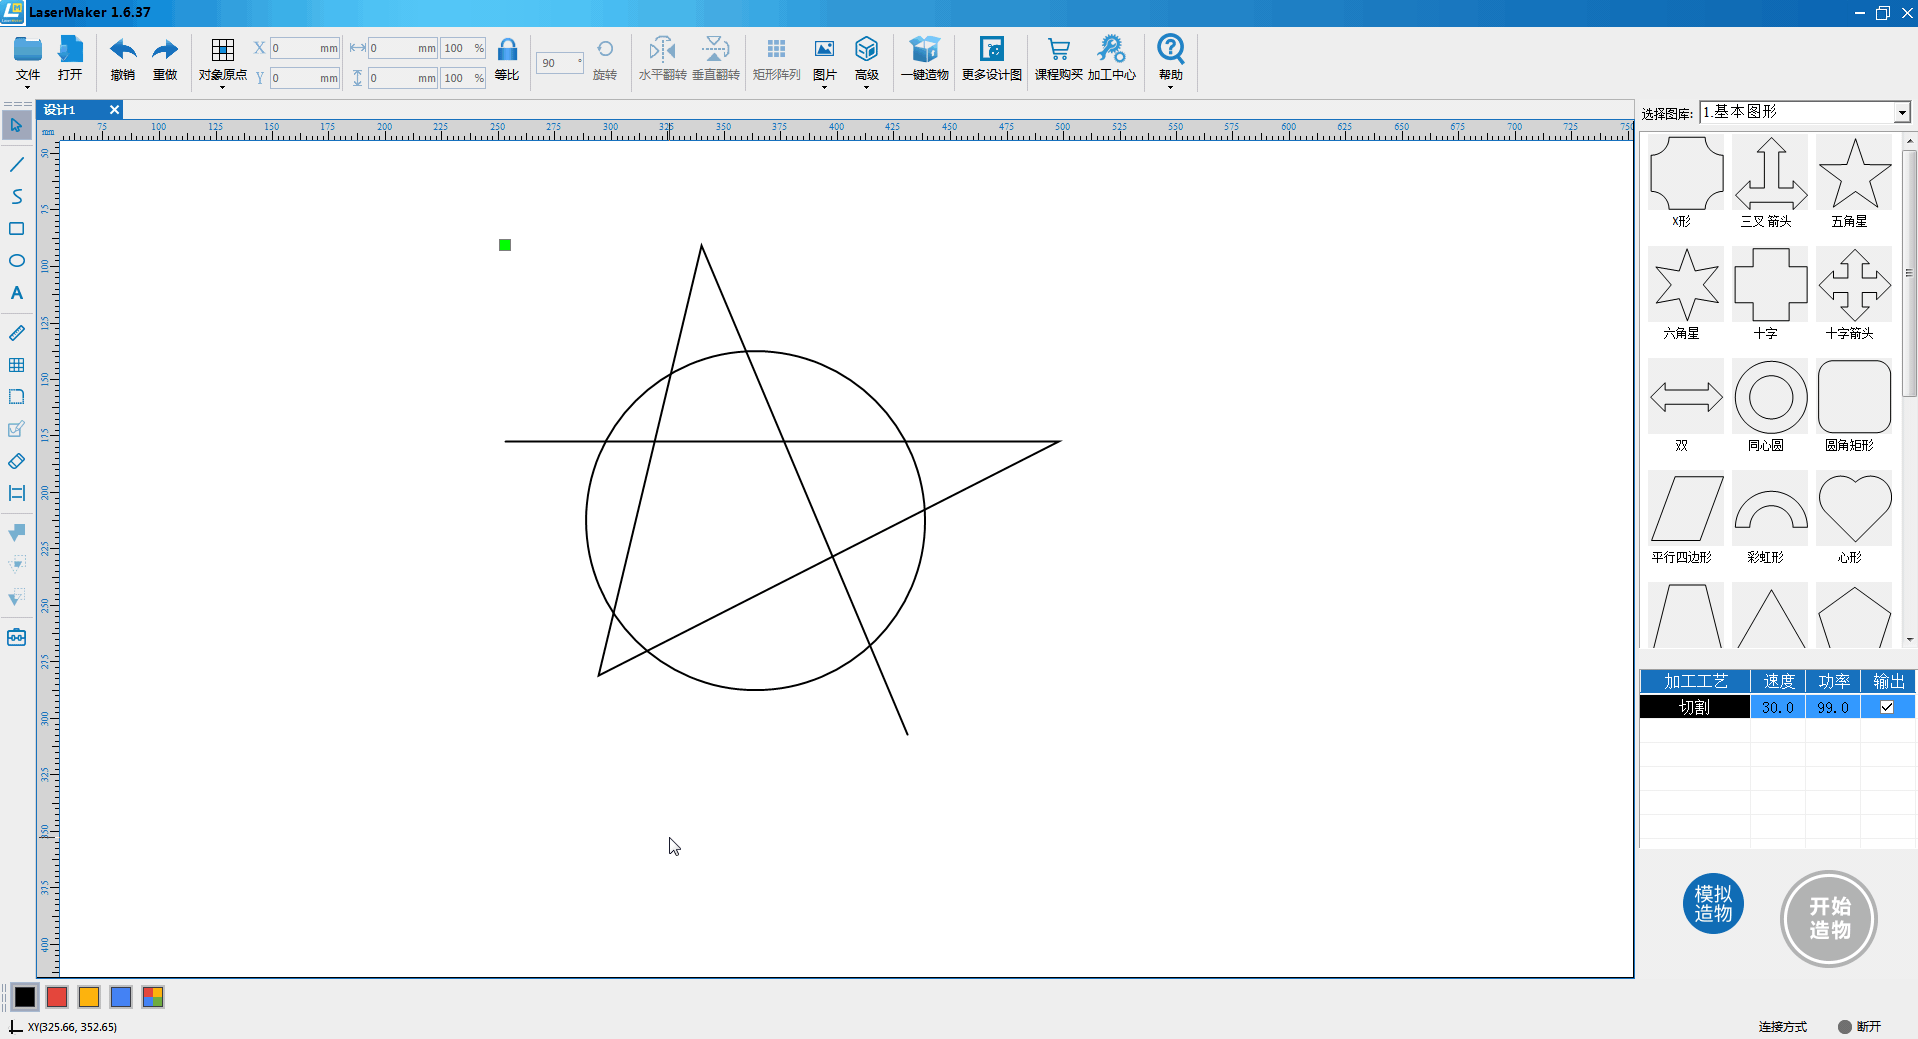This screenshot has height=1039, width=1918.
Task: Click the Y position input field
Action: point(305,78)
